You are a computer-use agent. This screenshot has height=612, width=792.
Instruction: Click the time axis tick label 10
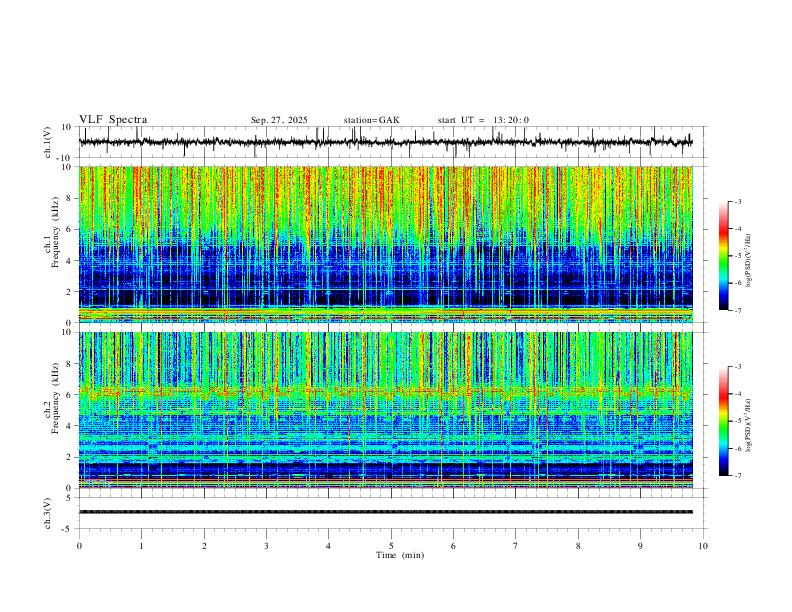(703, 546)
